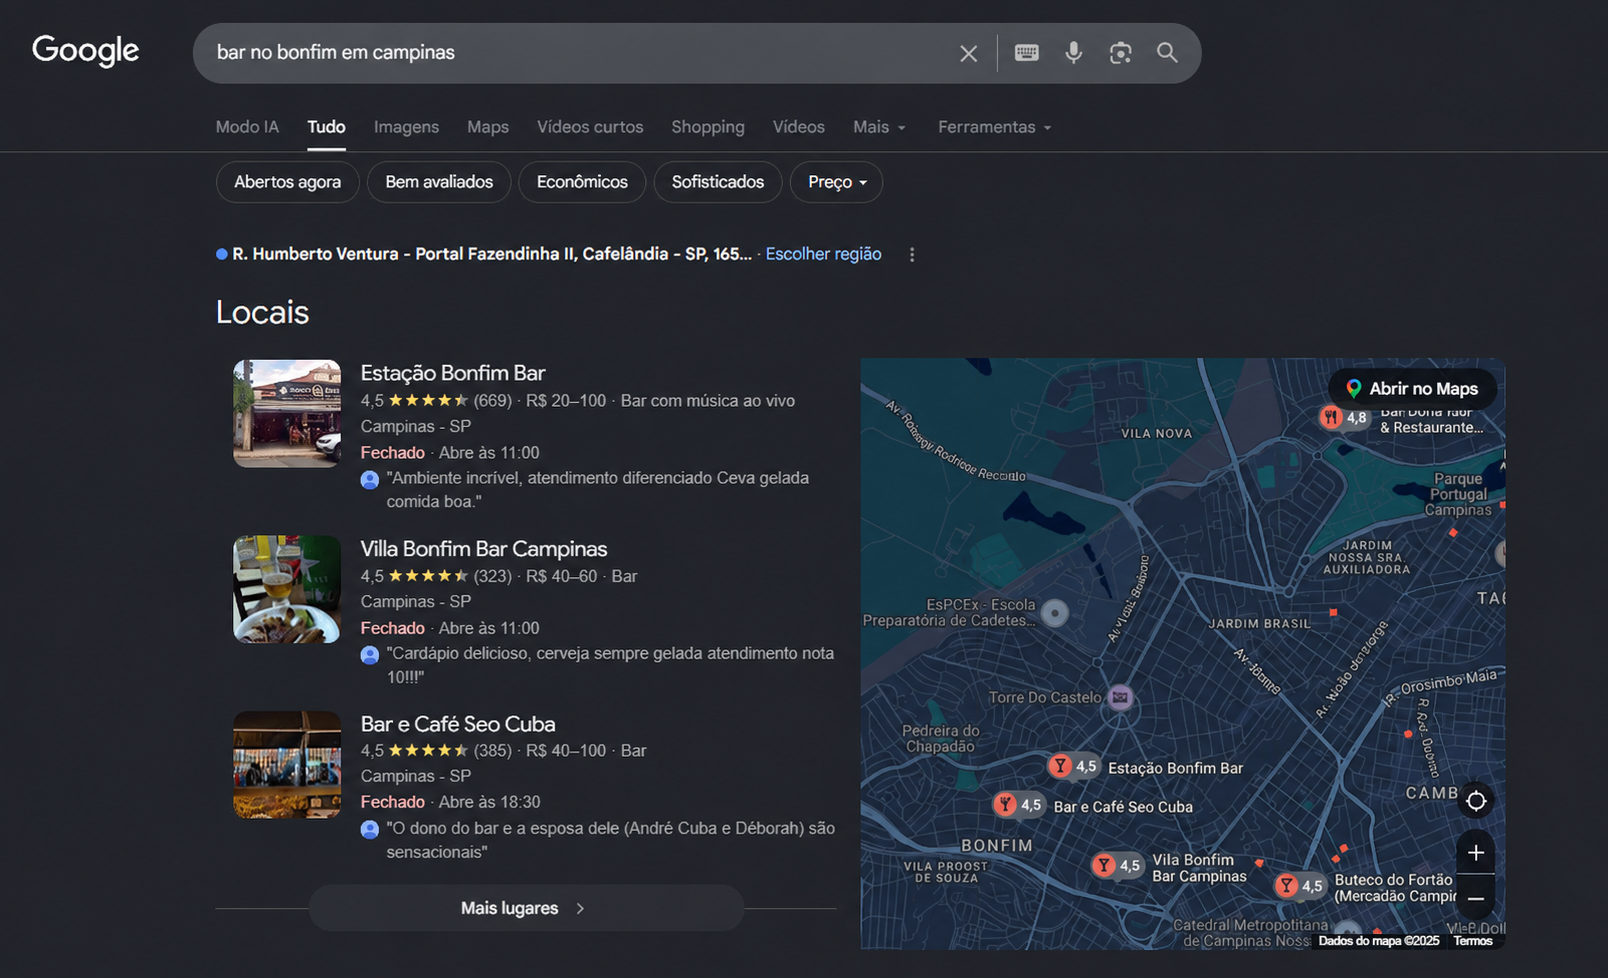The height and width of the screenshot is (978, 1608).
Task: Open the Vídeos tab
Action: 798,127
